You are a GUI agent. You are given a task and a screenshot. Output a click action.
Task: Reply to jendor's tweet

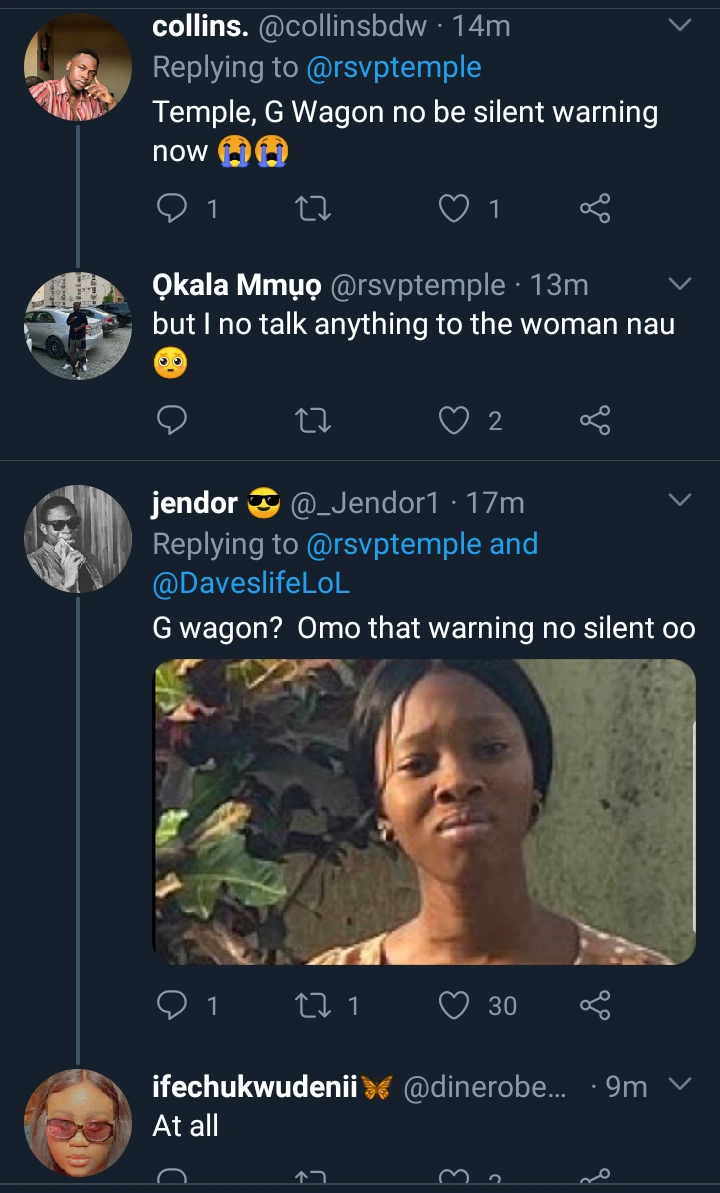tap(173, 1005)
